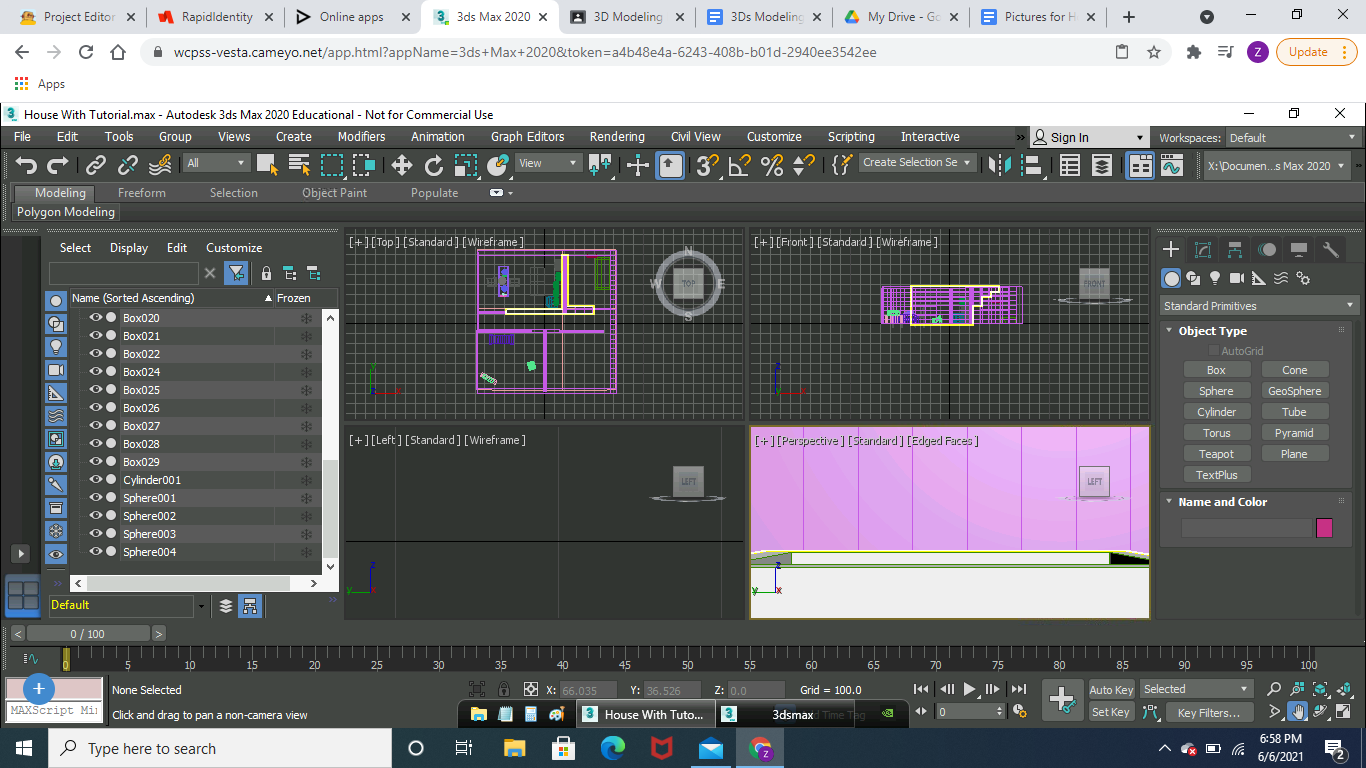The height and width of the screenshot is (768, 1366).
Task: Toggle frozen snowflake for Sphere001
Action: click(306, 498)
